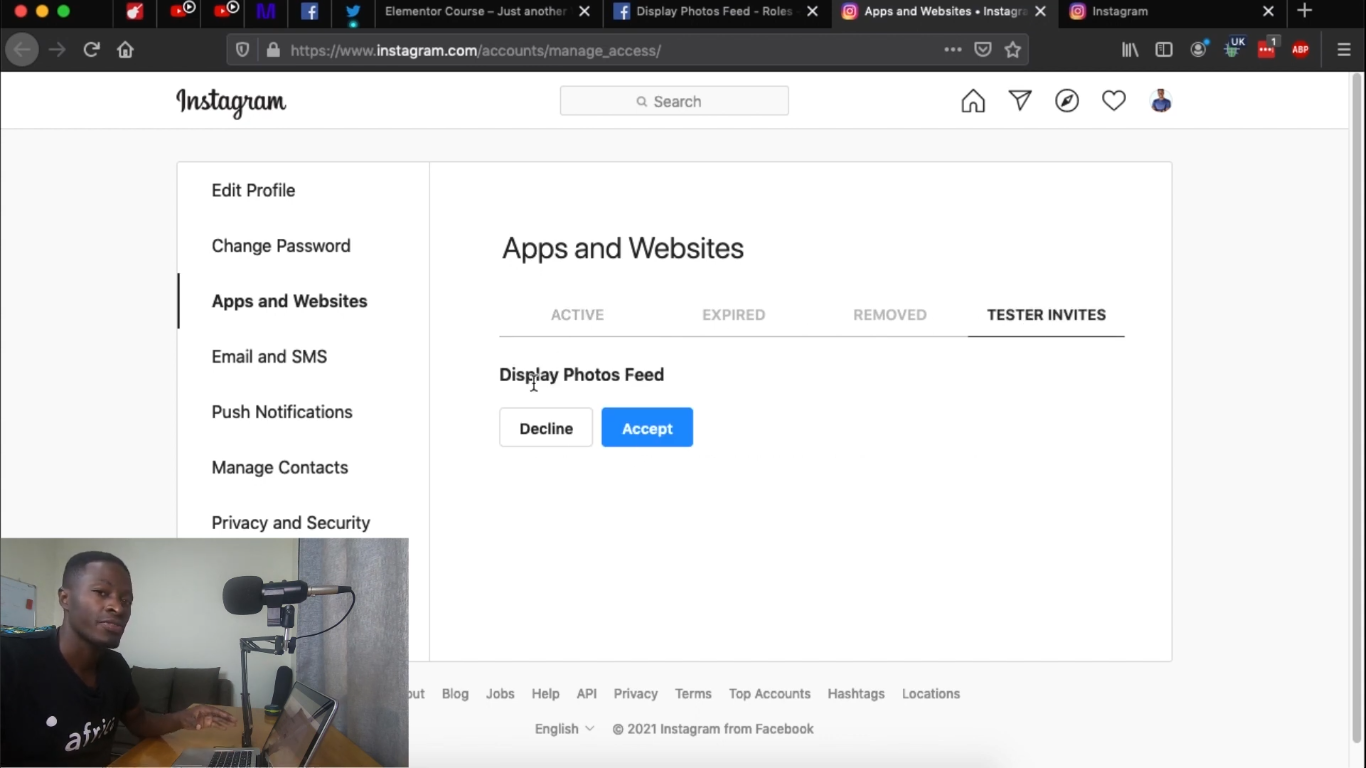Click the padlock site security icon
This screenshot has height=768, width=1366.
(x=273, y=49)
